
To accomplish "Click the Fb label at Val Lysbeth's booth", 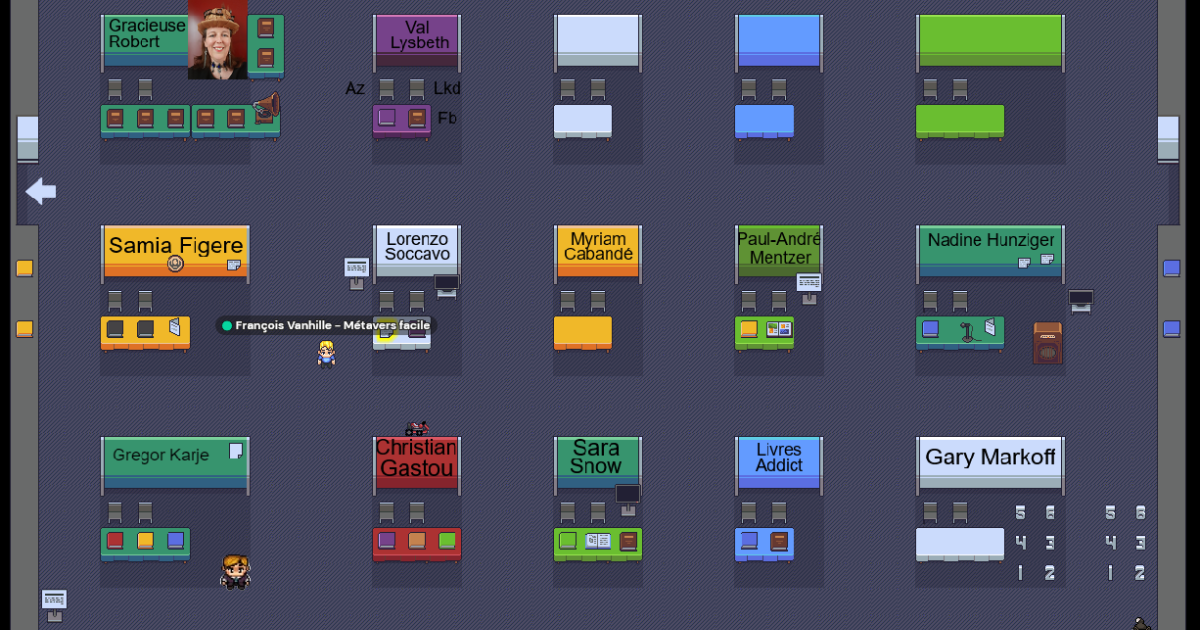I will [447, 118].
